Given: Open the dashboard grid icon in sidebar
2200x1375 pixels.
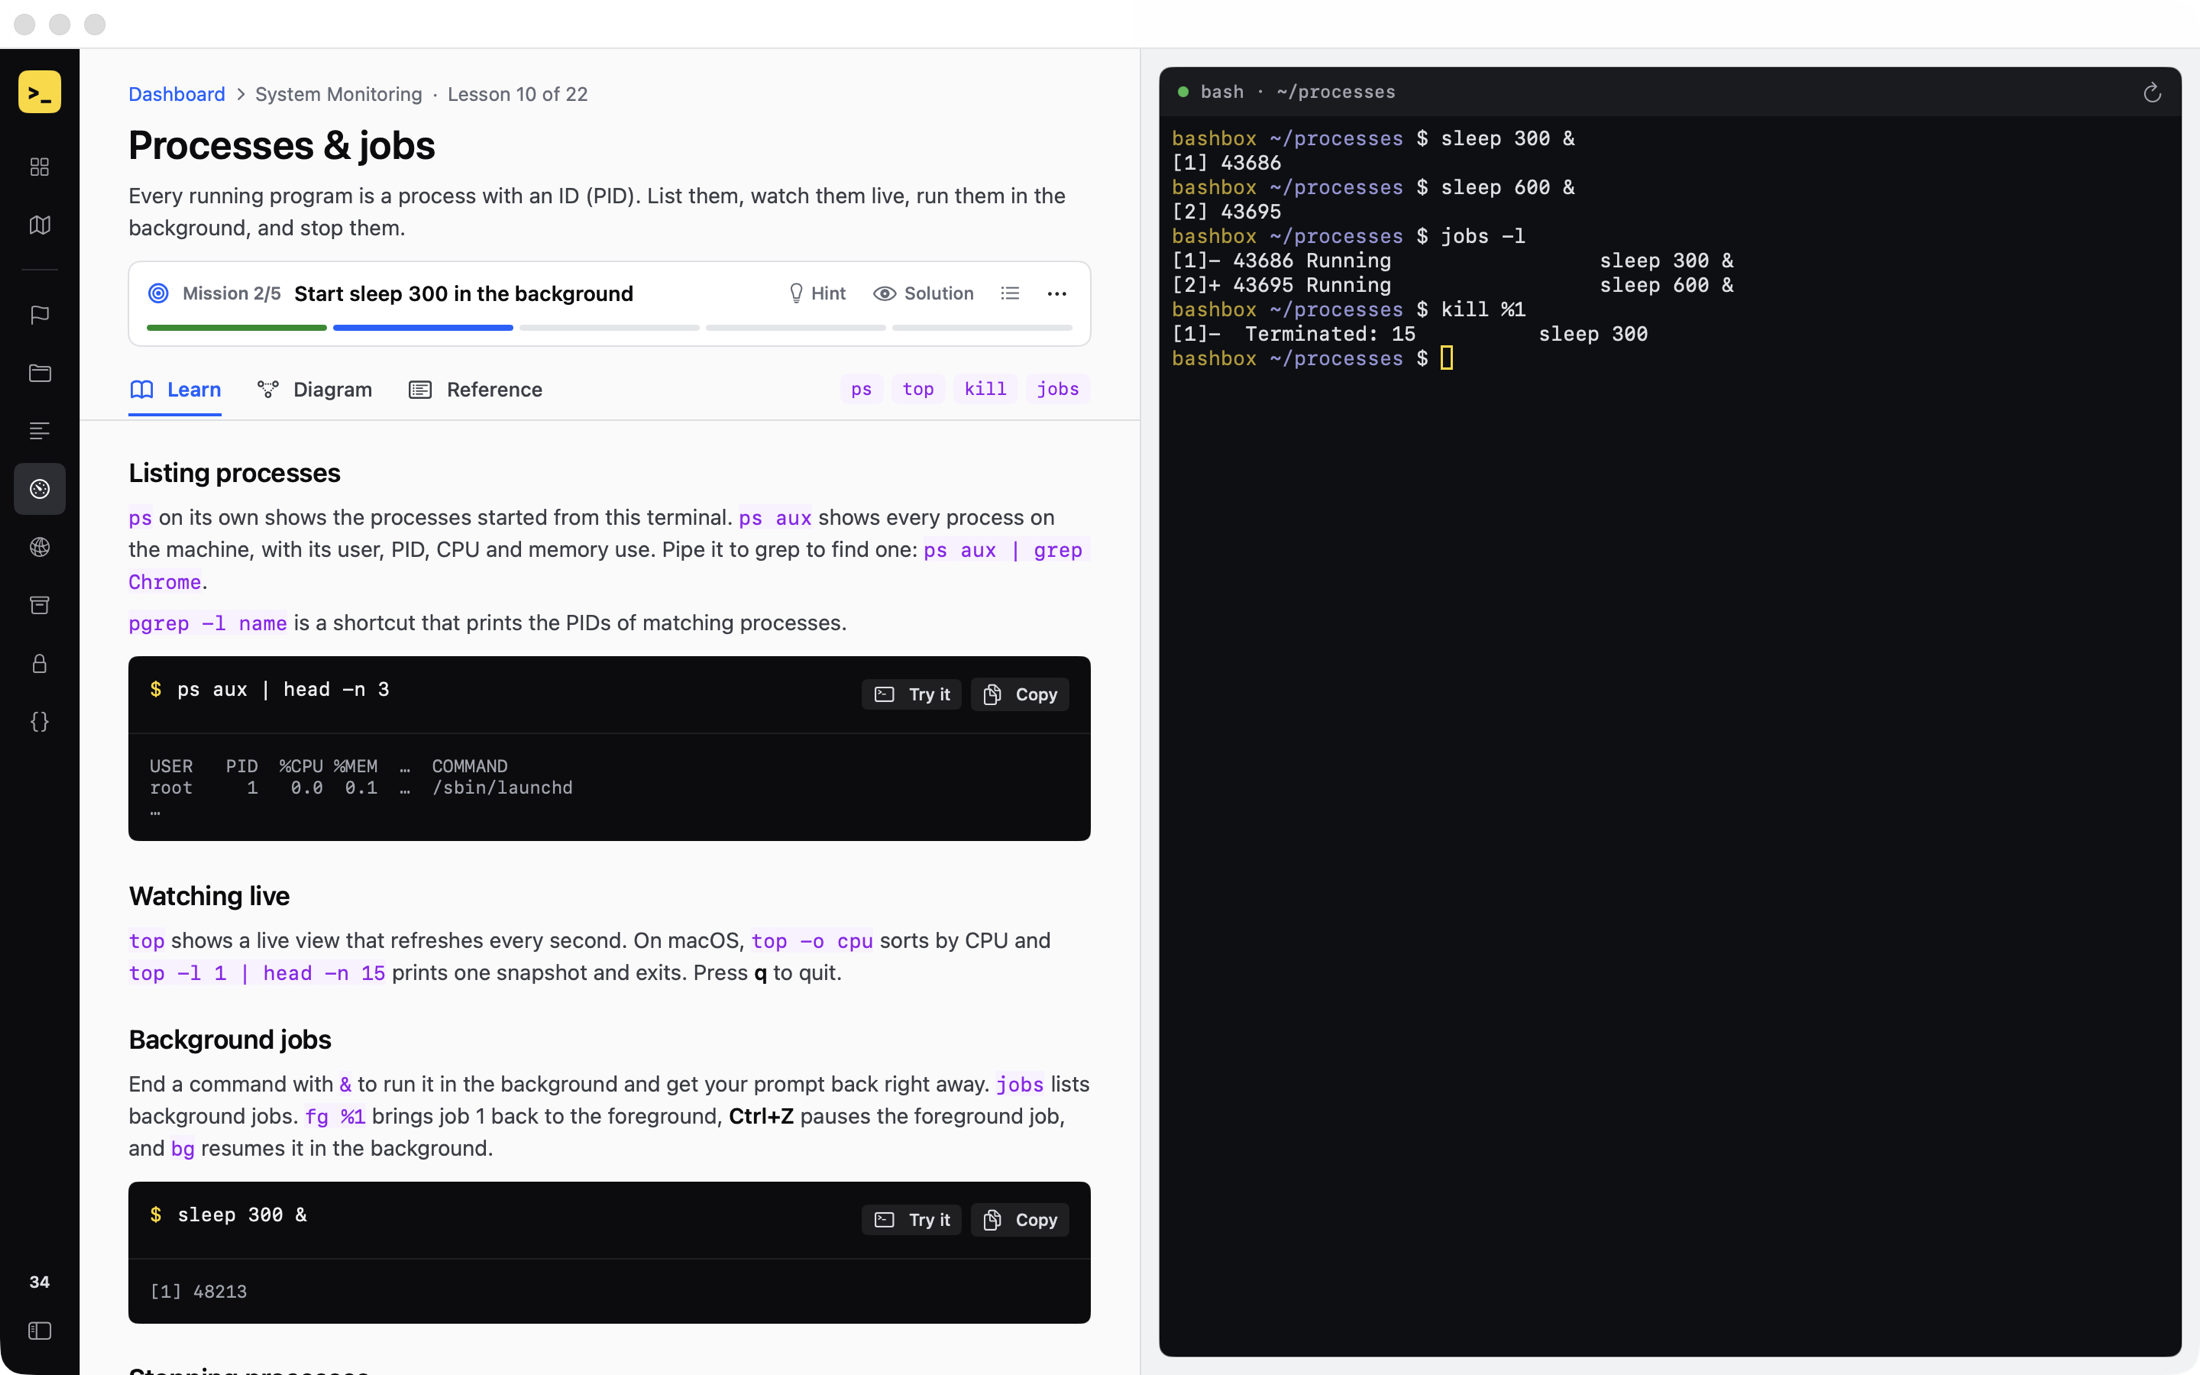Looking at the screenshot, I should tap(40, 167).
